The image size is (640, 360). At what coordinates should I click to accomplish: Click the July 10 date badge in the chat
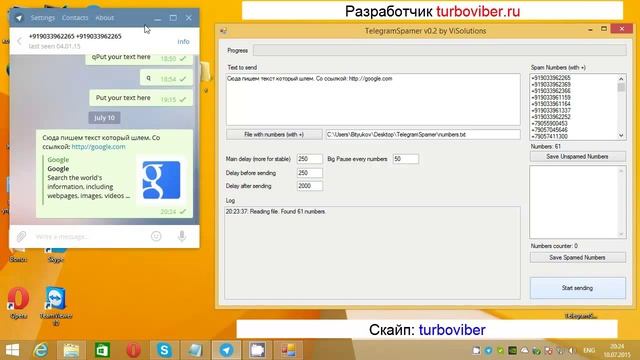coord(104,118)
